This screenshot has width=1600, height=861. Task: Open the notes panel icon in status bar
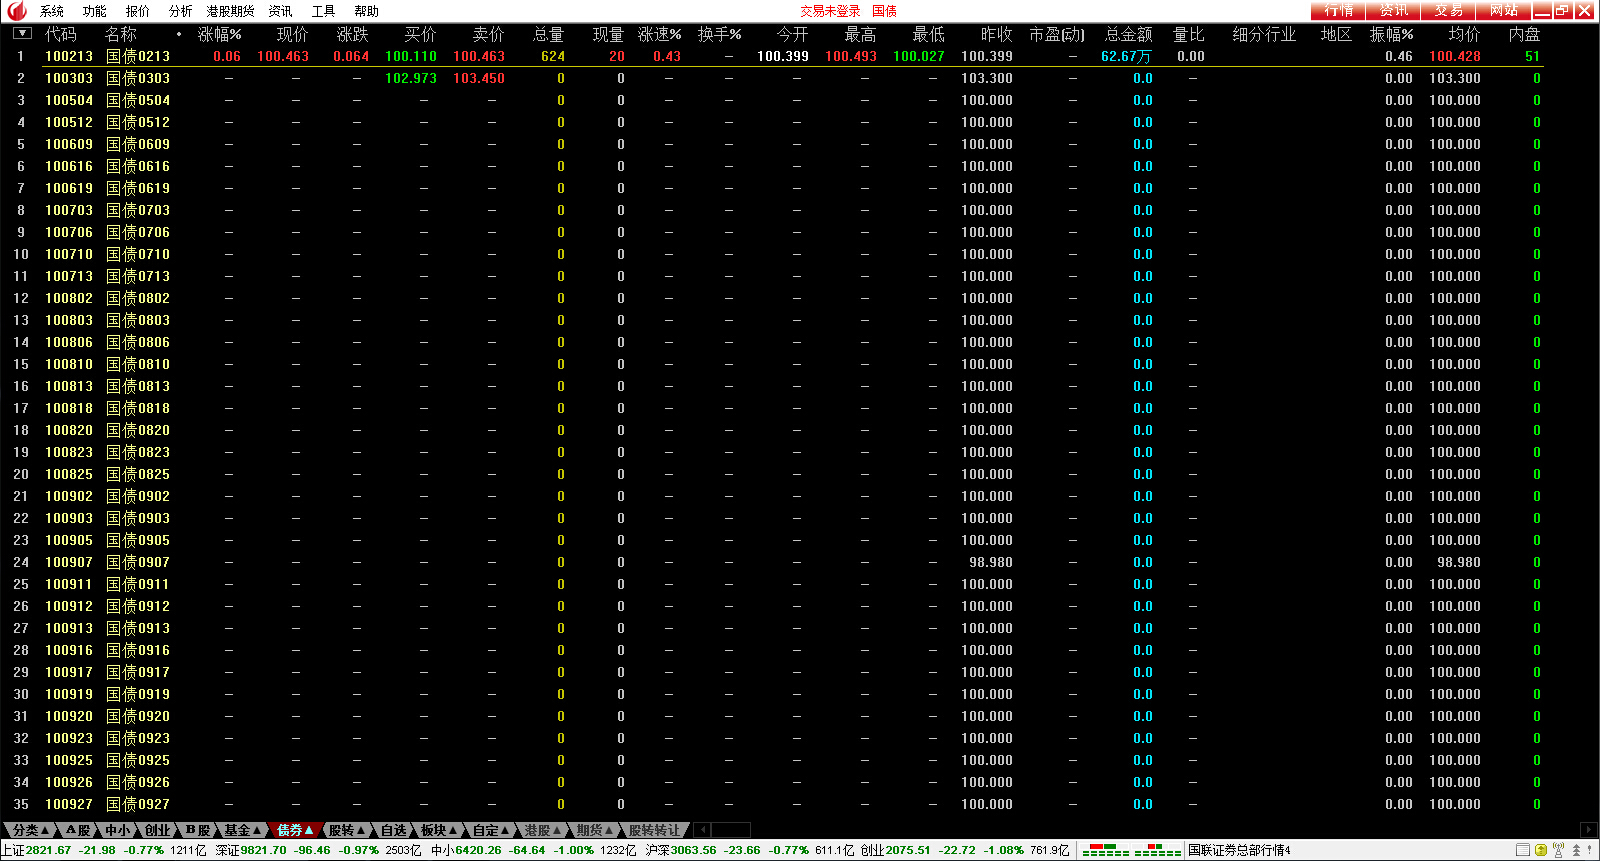click(1523, 850)
